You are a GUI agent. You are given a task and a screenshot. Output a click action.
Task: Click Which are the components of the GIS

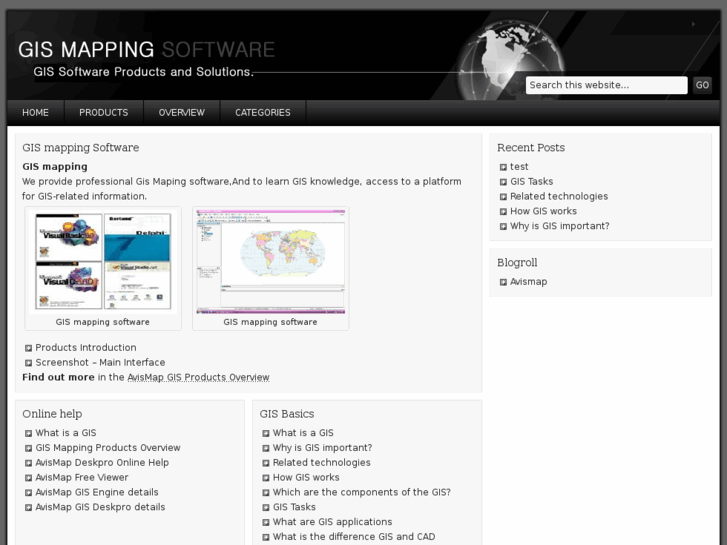click(x=361, y=493)
